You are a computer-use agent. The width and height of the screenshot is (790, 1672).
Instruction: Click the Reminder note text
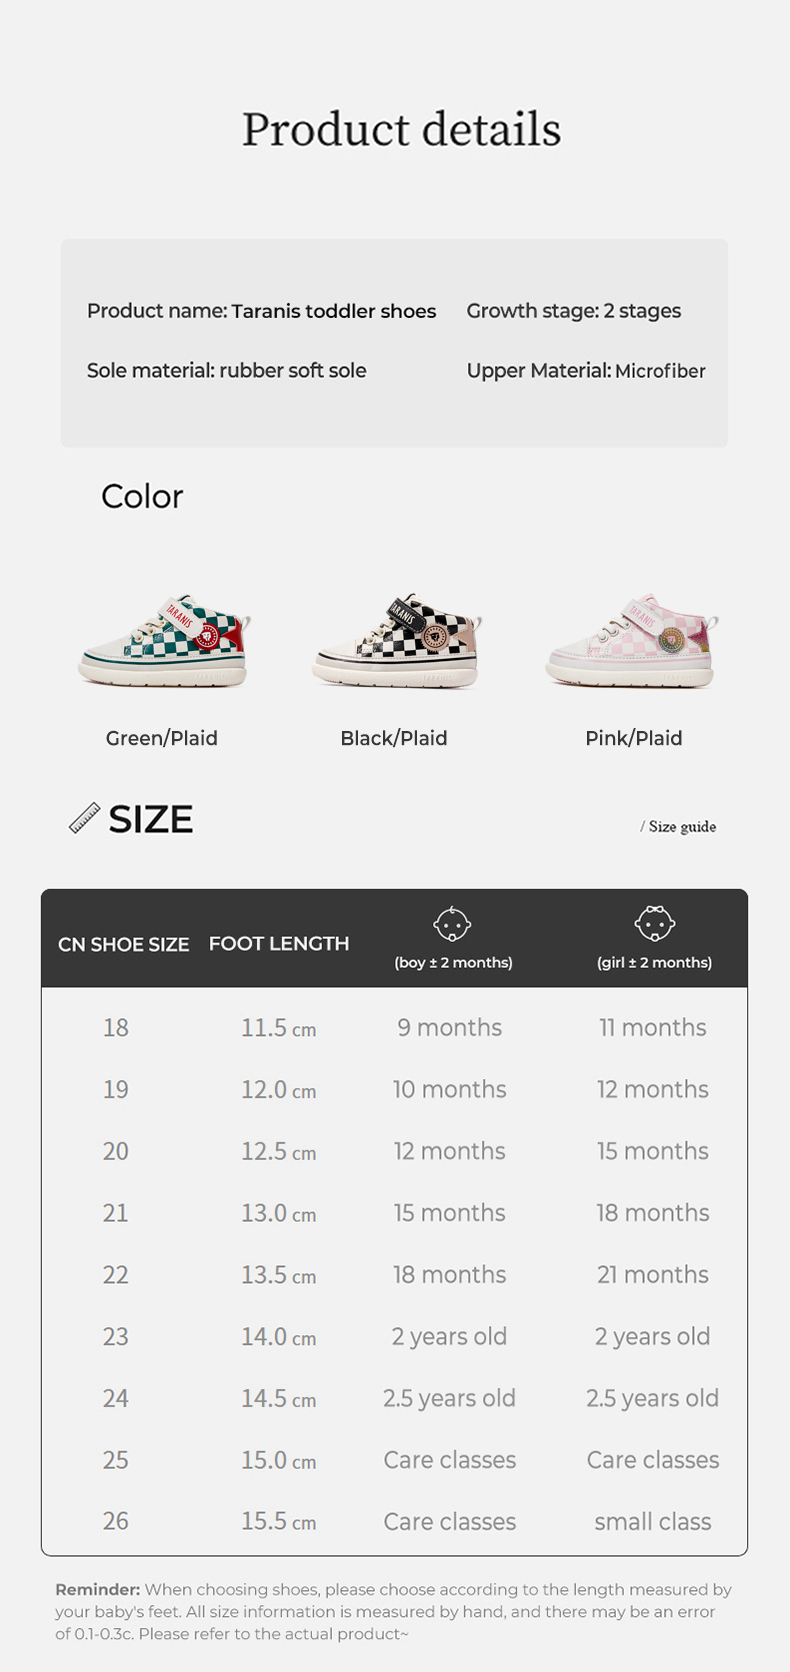click(394, 1611)
